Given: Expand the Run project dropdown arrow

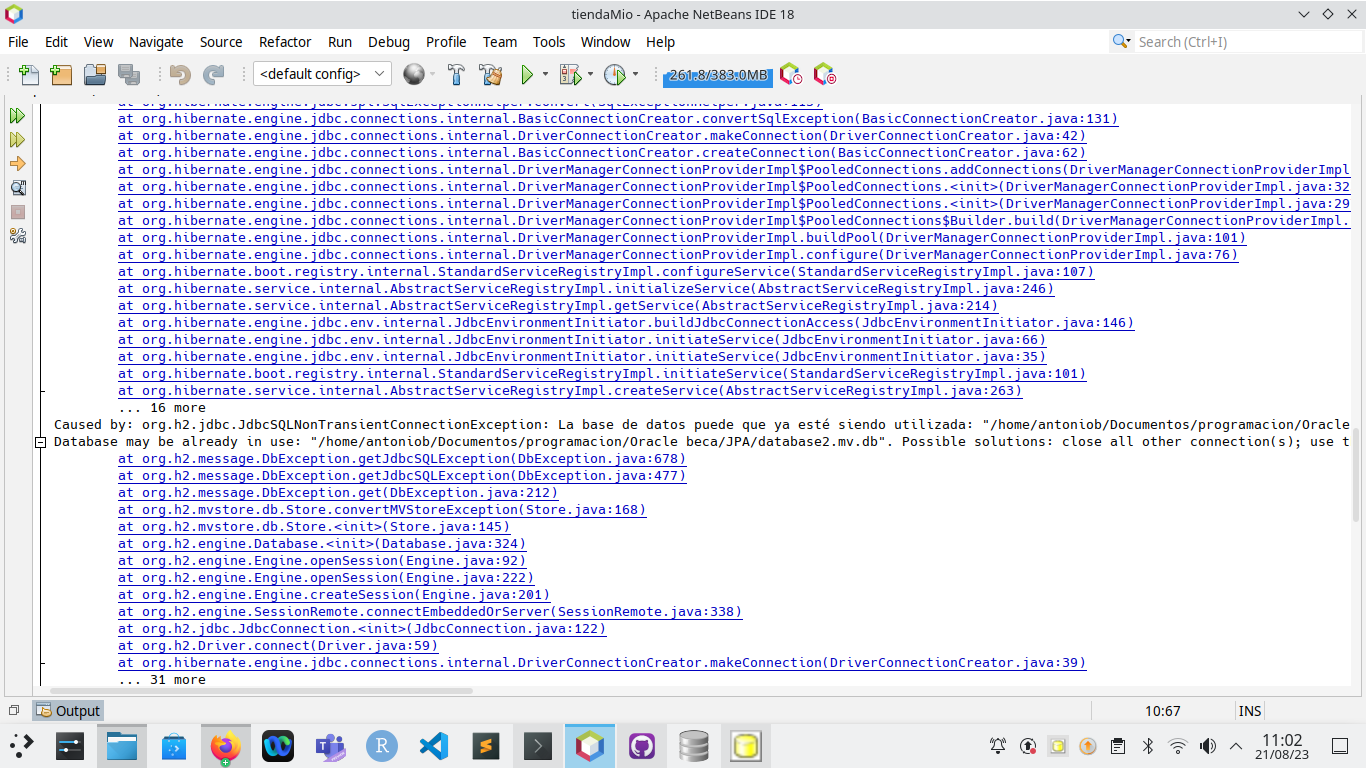Looking at the screenshot, I should click(x=545, y=74).
